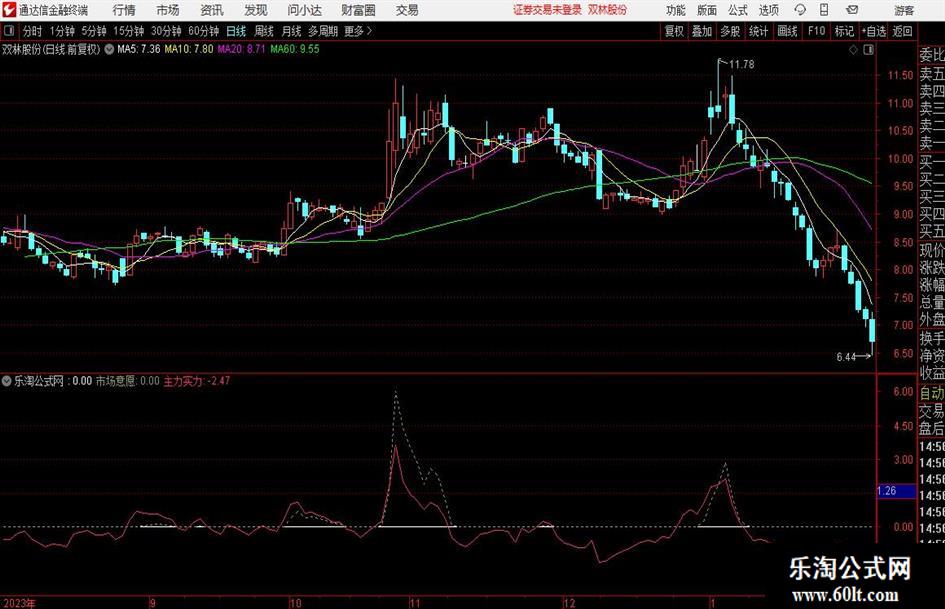Image resolution: width=945 pixels, height=609 pixels.
Task: Open the 交易 menu
Action: coord(407,10)
